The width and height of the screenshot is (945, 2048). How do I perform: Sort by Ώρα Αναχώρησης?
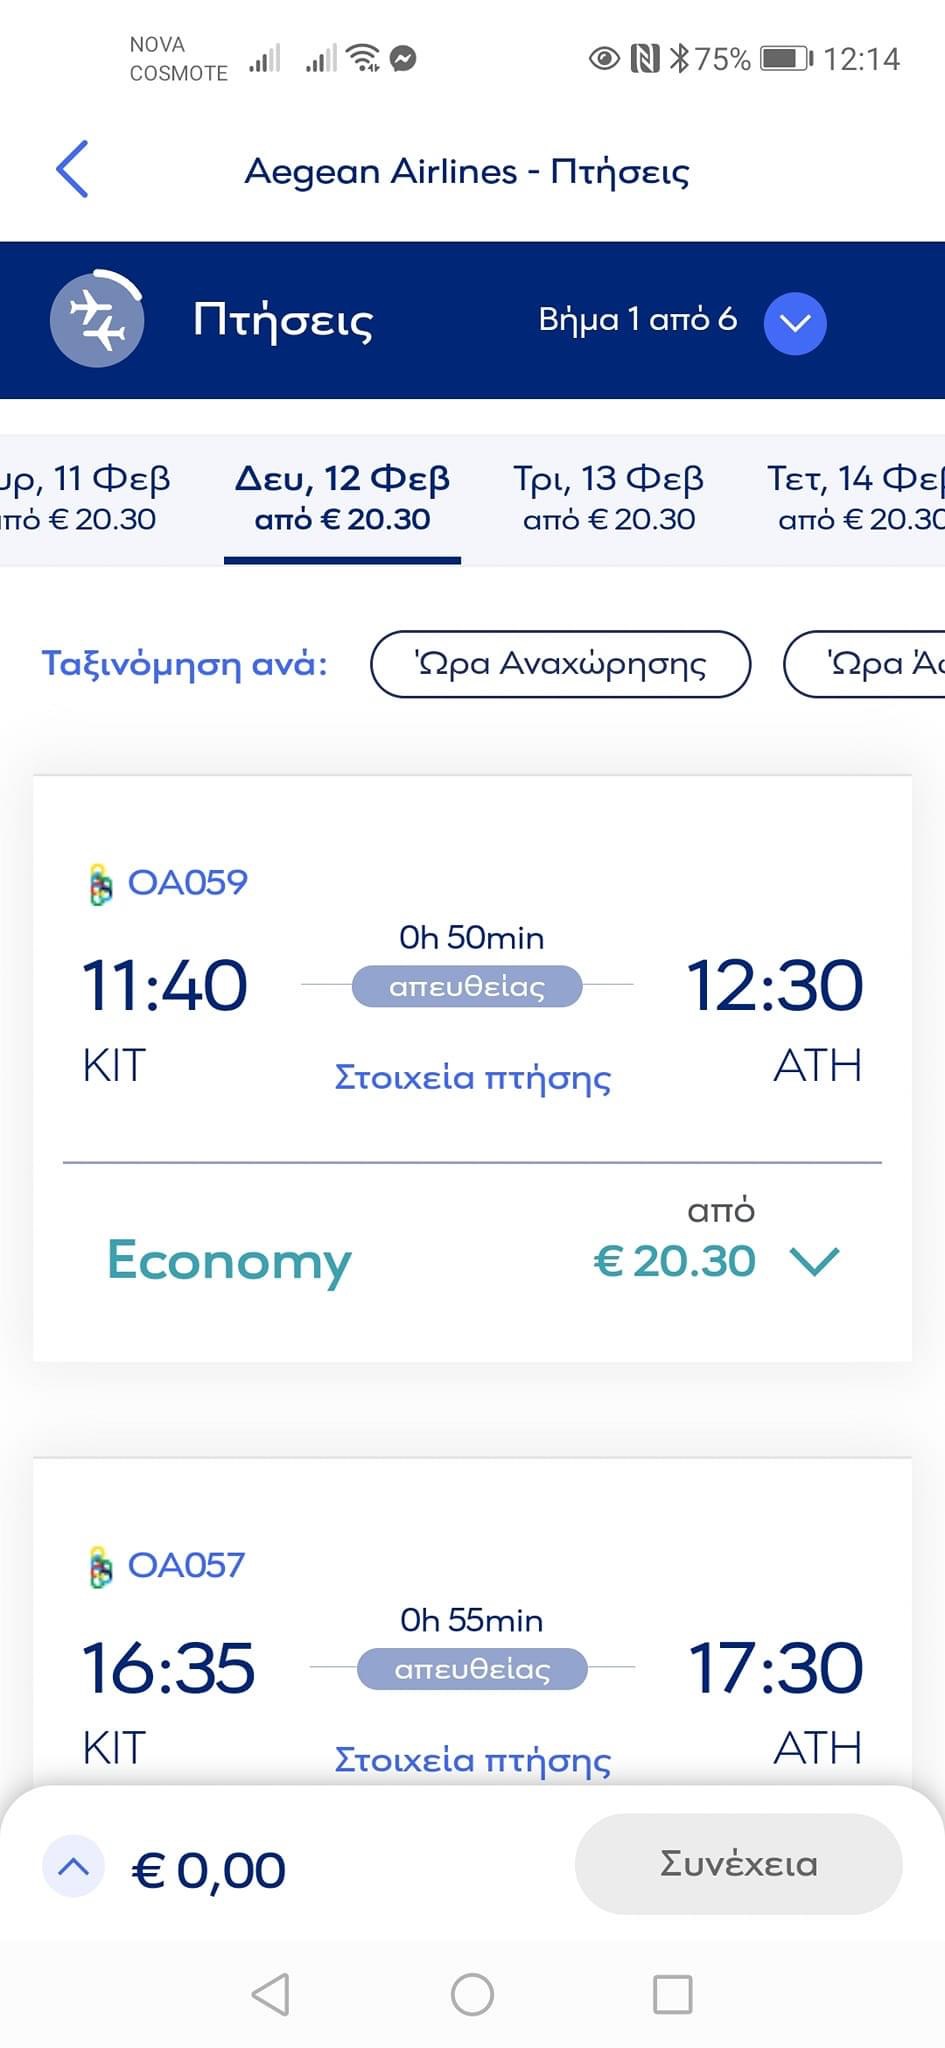(560, 664)
